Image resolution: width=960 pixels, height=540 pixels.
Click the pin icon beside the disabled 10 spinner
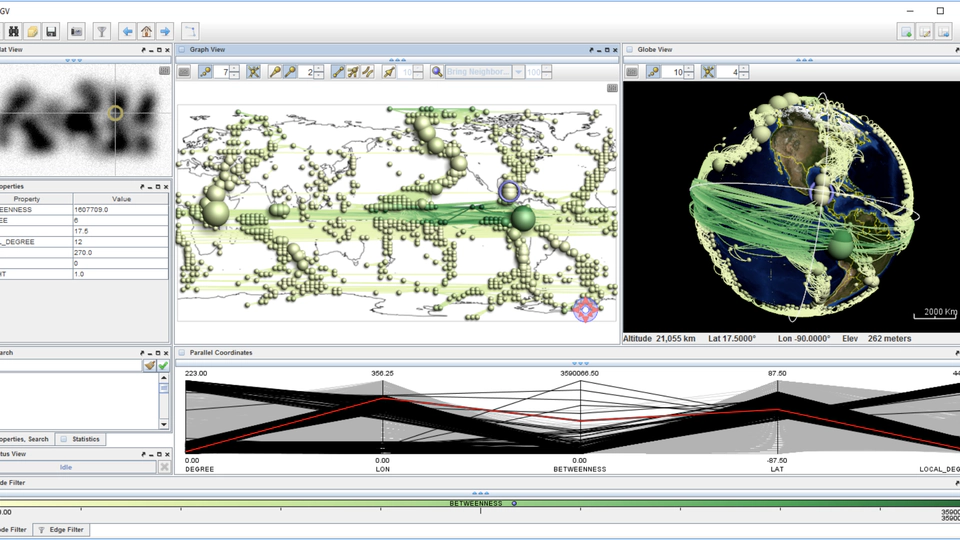[x=389, y=72]
